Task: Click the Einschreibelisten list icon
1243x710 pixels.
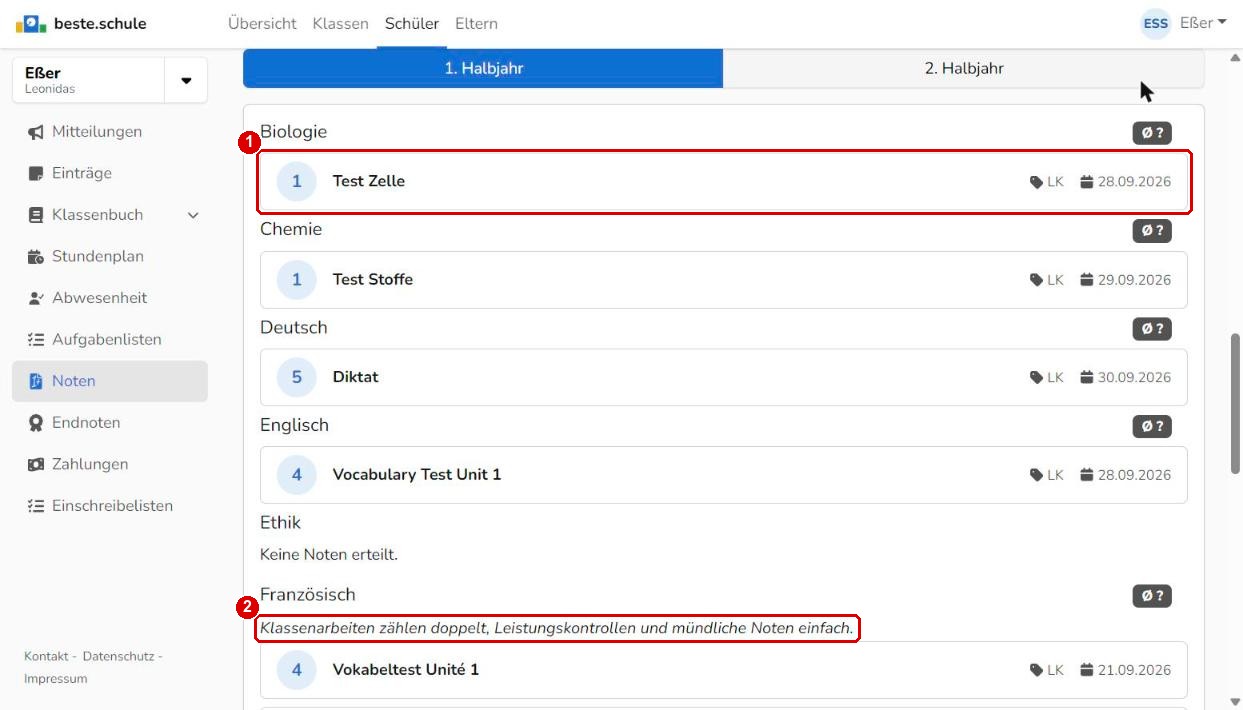Action: click(36, 506)
